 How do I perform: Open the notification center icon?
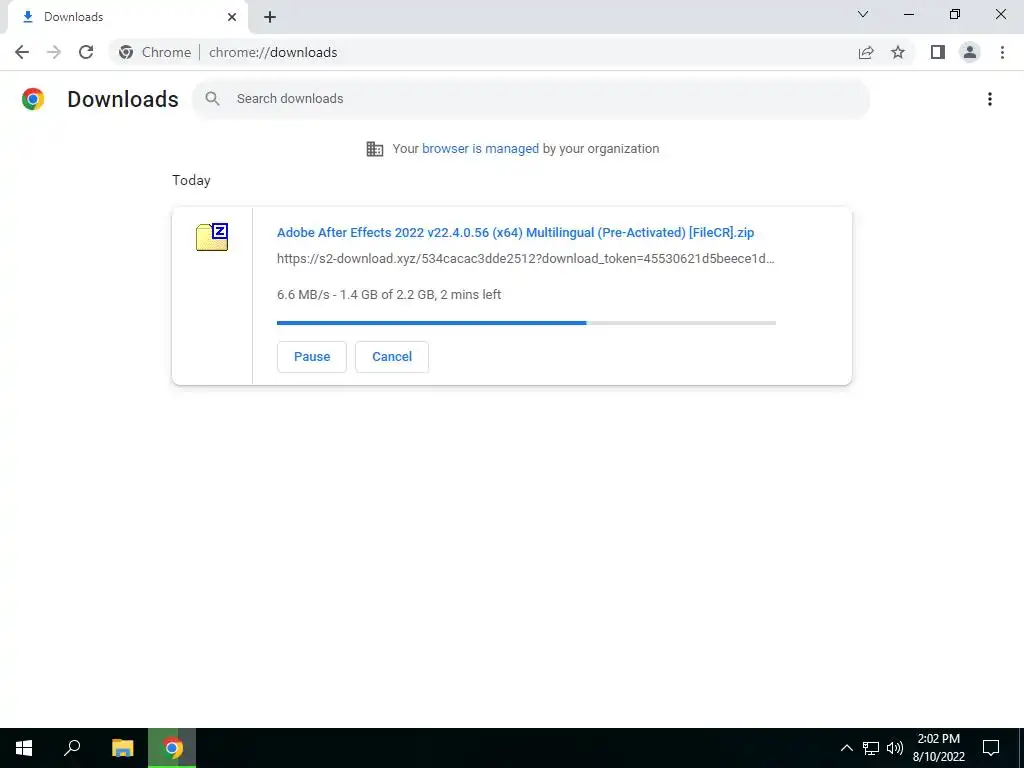(991, 748)
